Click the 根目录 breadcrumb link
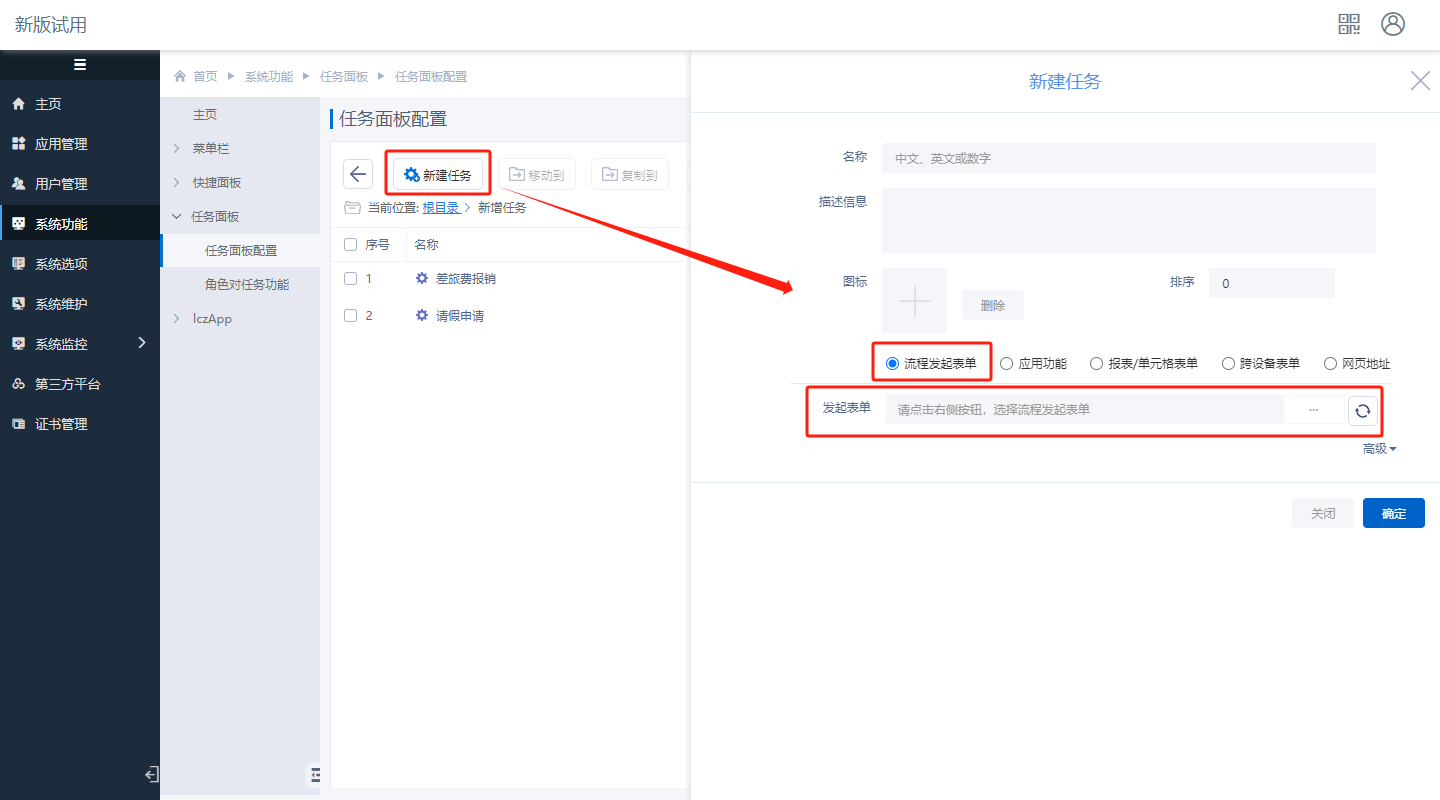 tap(441, 208)
